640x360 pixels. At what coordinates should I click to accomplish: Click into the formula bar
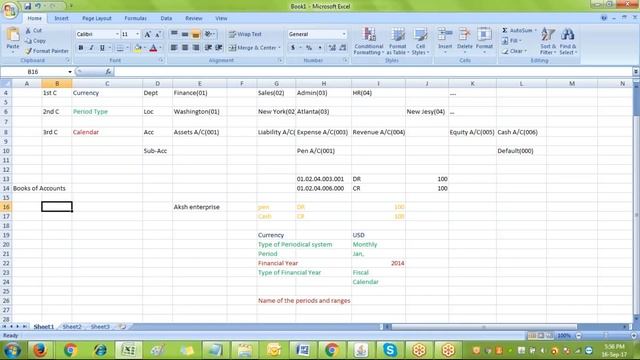tap(373, 72)
